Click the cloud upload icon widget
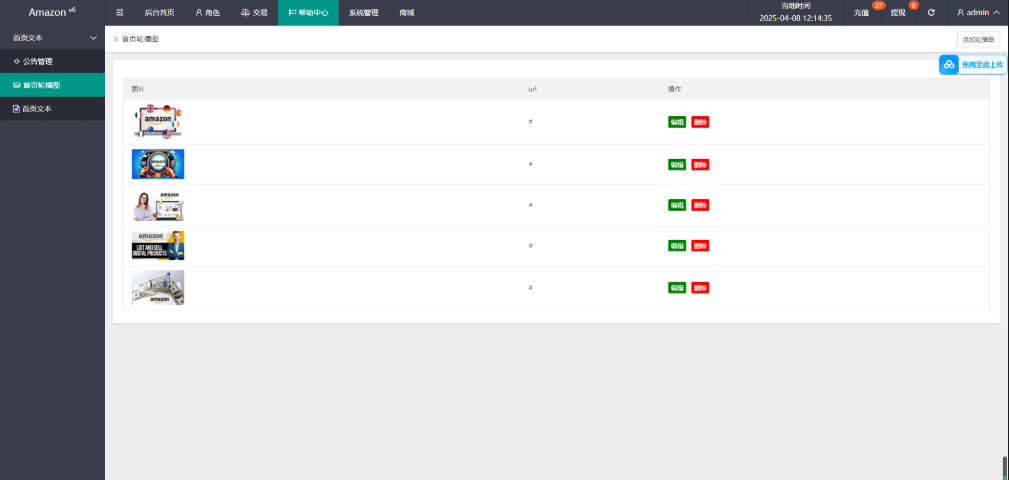 point(949,64)
